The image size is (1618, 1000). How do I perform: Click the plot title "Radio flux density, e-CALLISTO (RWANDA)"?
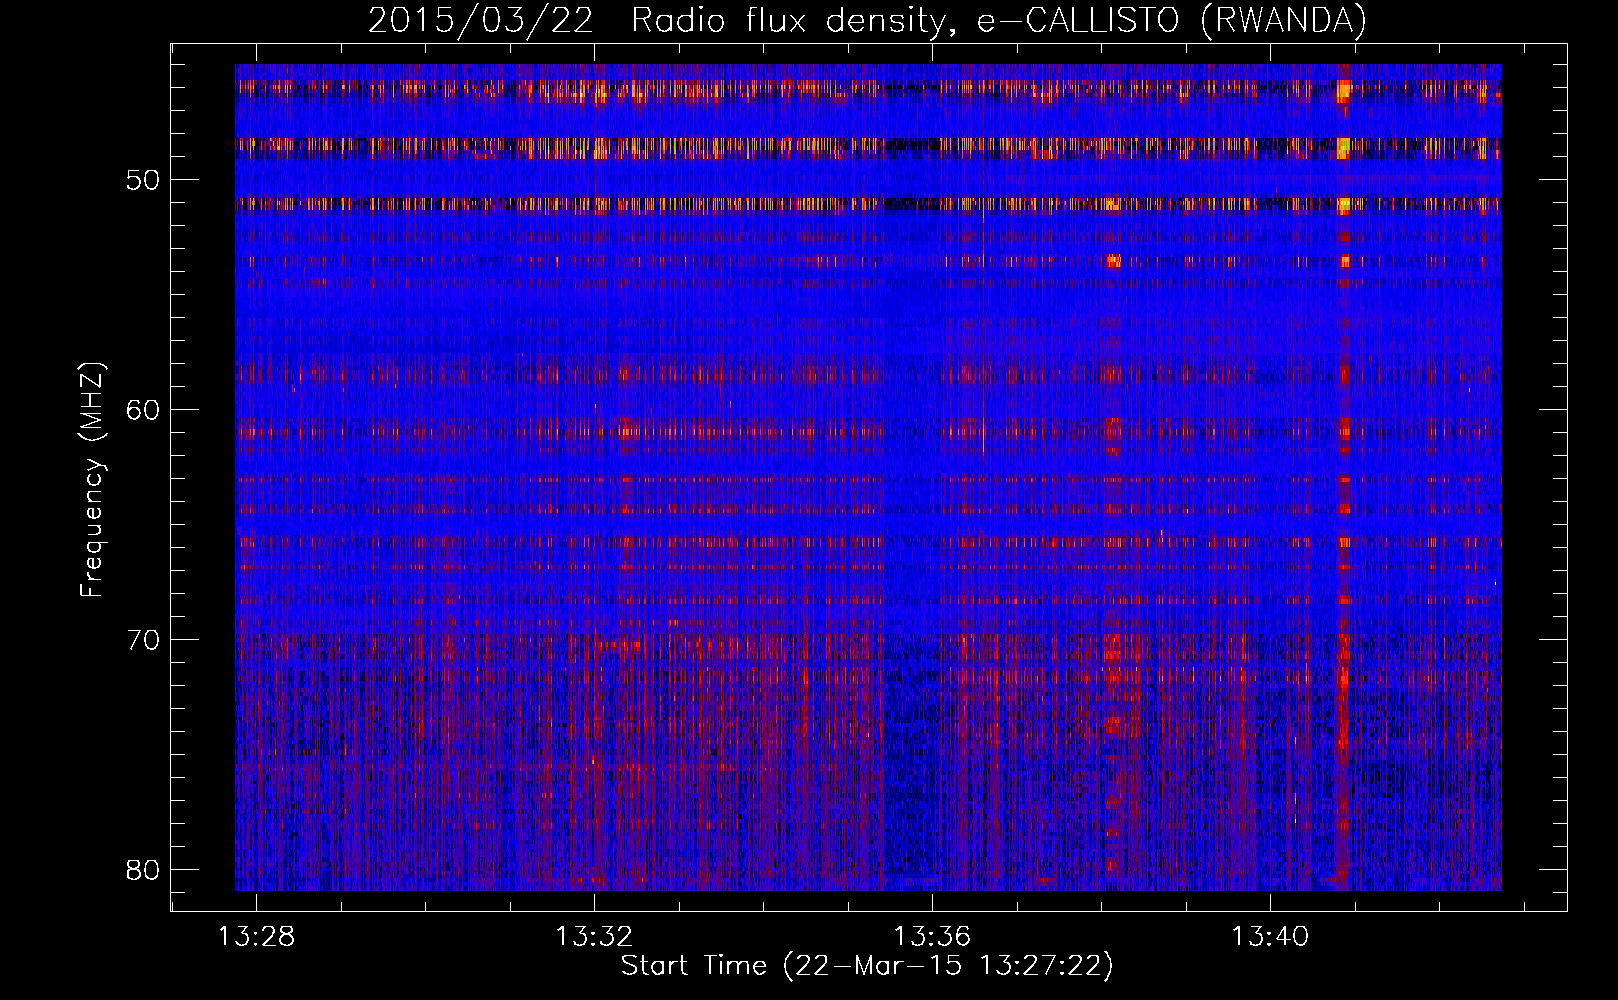click(1000, 21)
